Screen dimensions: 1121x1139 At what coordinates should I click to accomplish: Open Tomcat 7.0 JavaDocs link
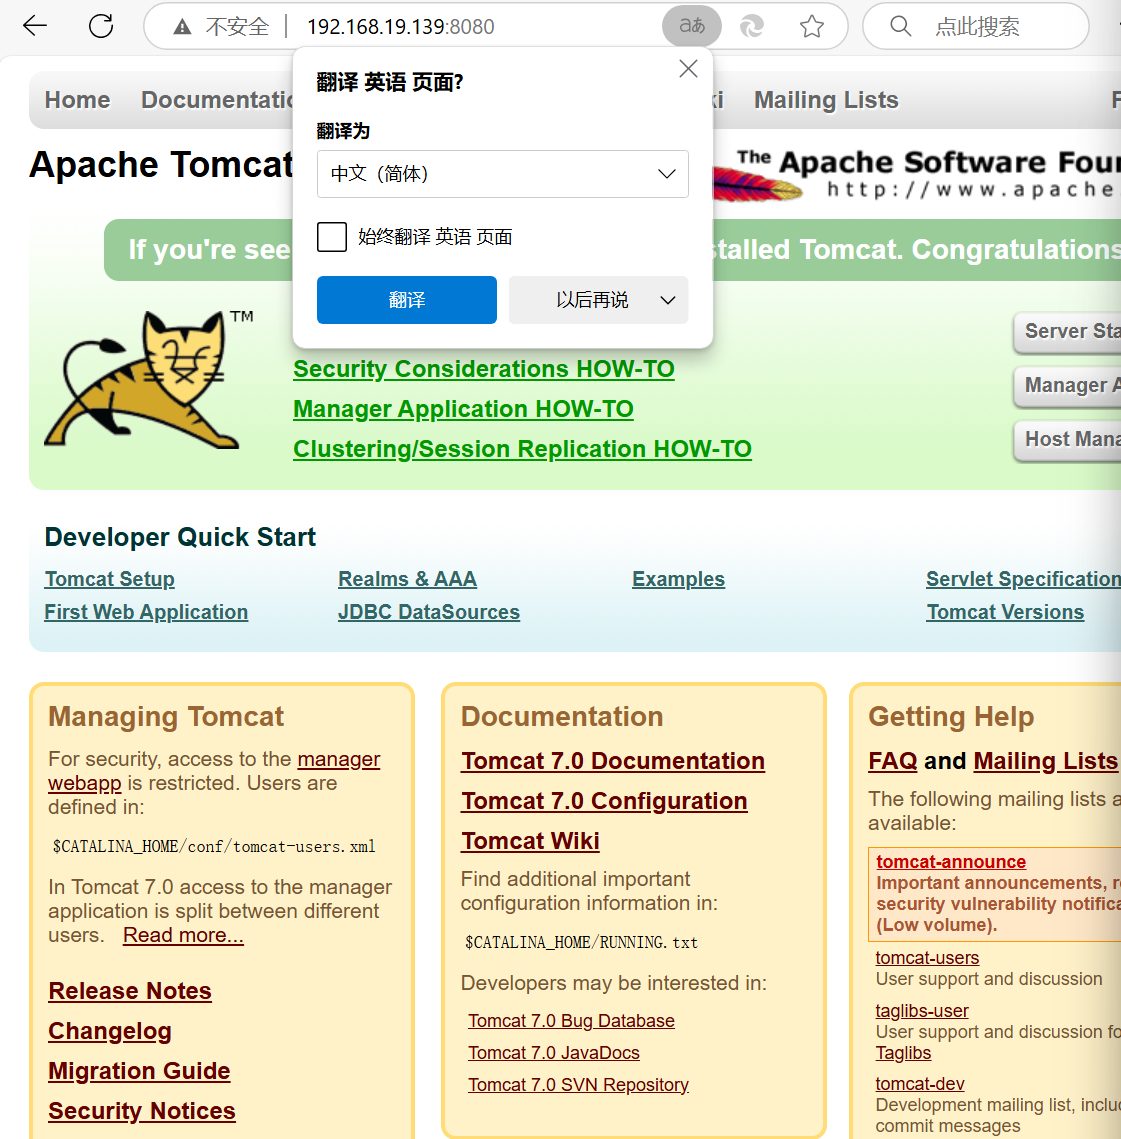point(554,1053)
